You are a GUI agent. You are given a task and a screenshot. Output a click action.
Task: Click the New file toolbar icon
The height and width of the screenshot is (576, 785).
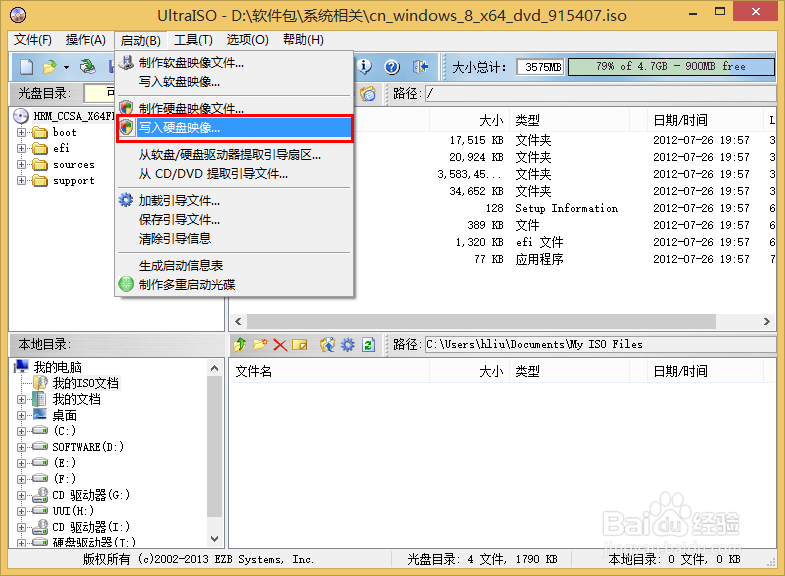tap(27, 66)
